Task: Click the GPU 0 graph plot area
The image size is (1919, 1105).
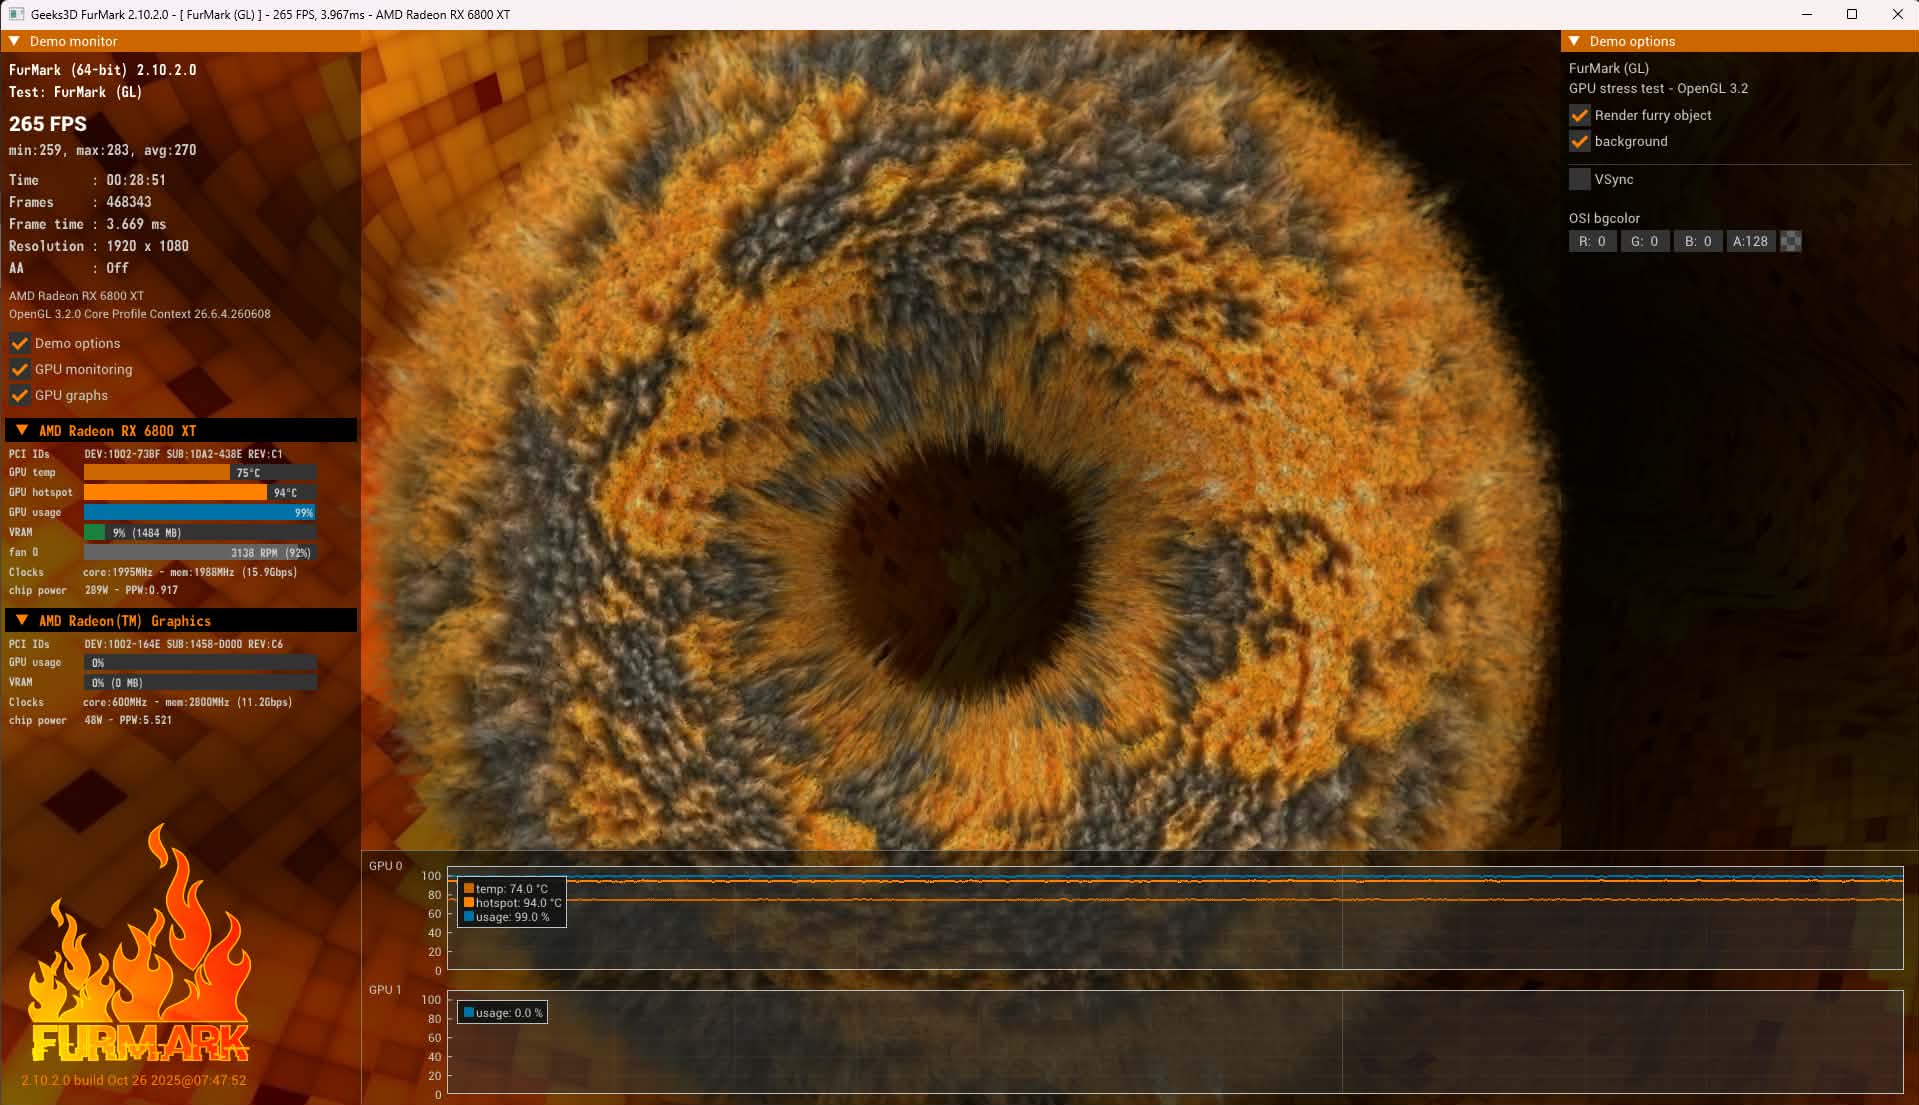Action: pyautogui.click(x=1175, y=918)
